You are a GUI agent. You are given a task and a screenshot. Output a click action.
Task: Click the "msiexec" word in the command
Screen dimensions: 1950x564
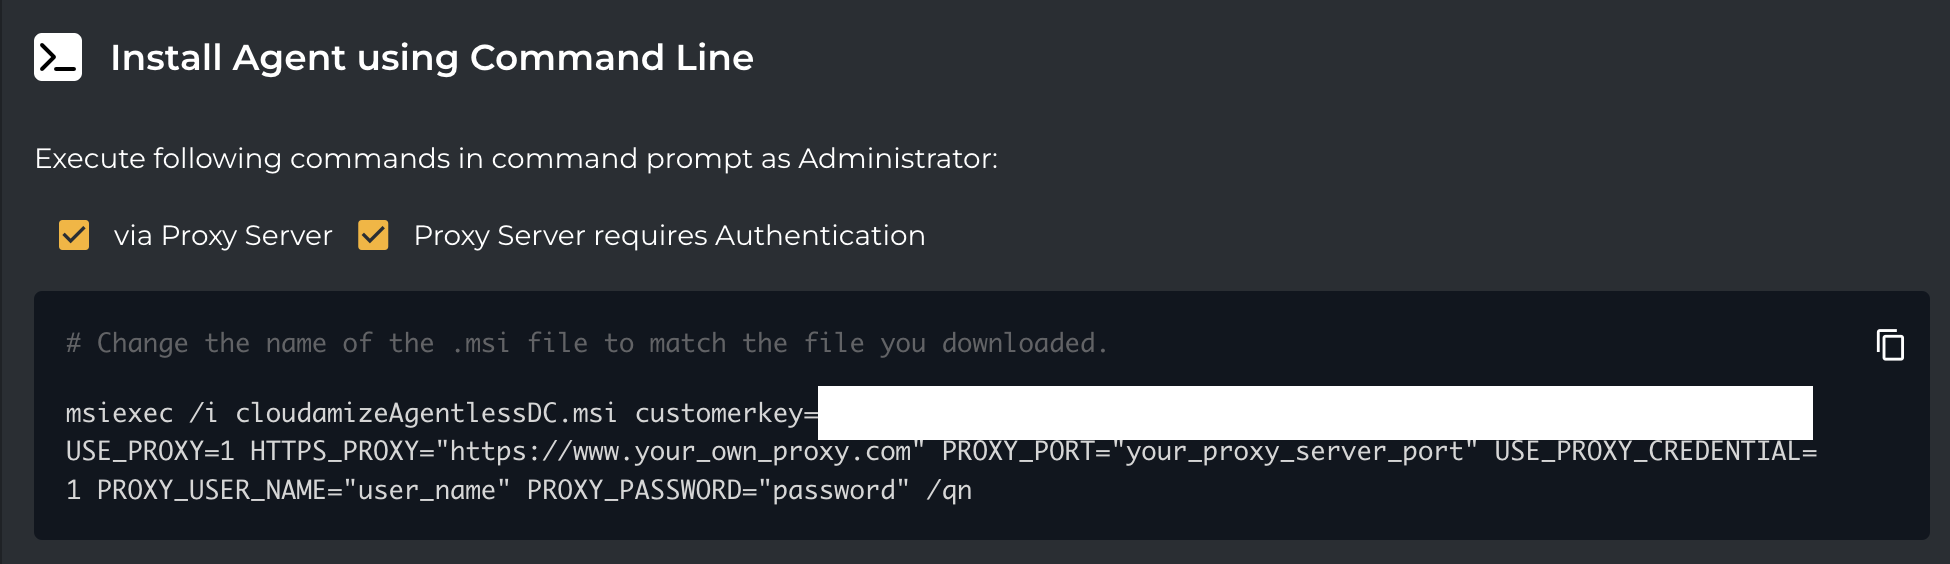tap(119, 413)
